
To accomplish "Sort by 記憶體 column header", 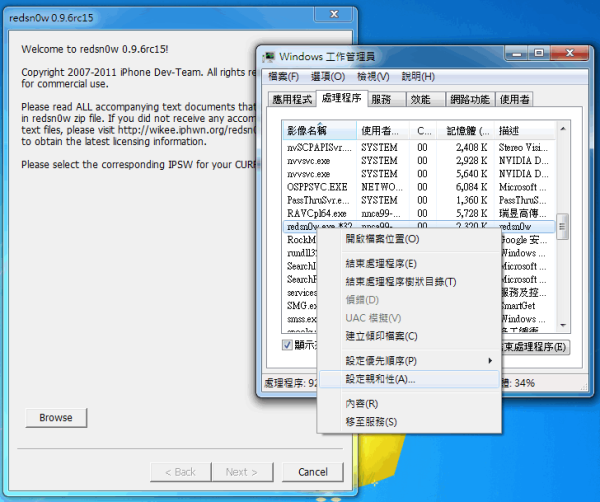I will [x=465, y=131].
